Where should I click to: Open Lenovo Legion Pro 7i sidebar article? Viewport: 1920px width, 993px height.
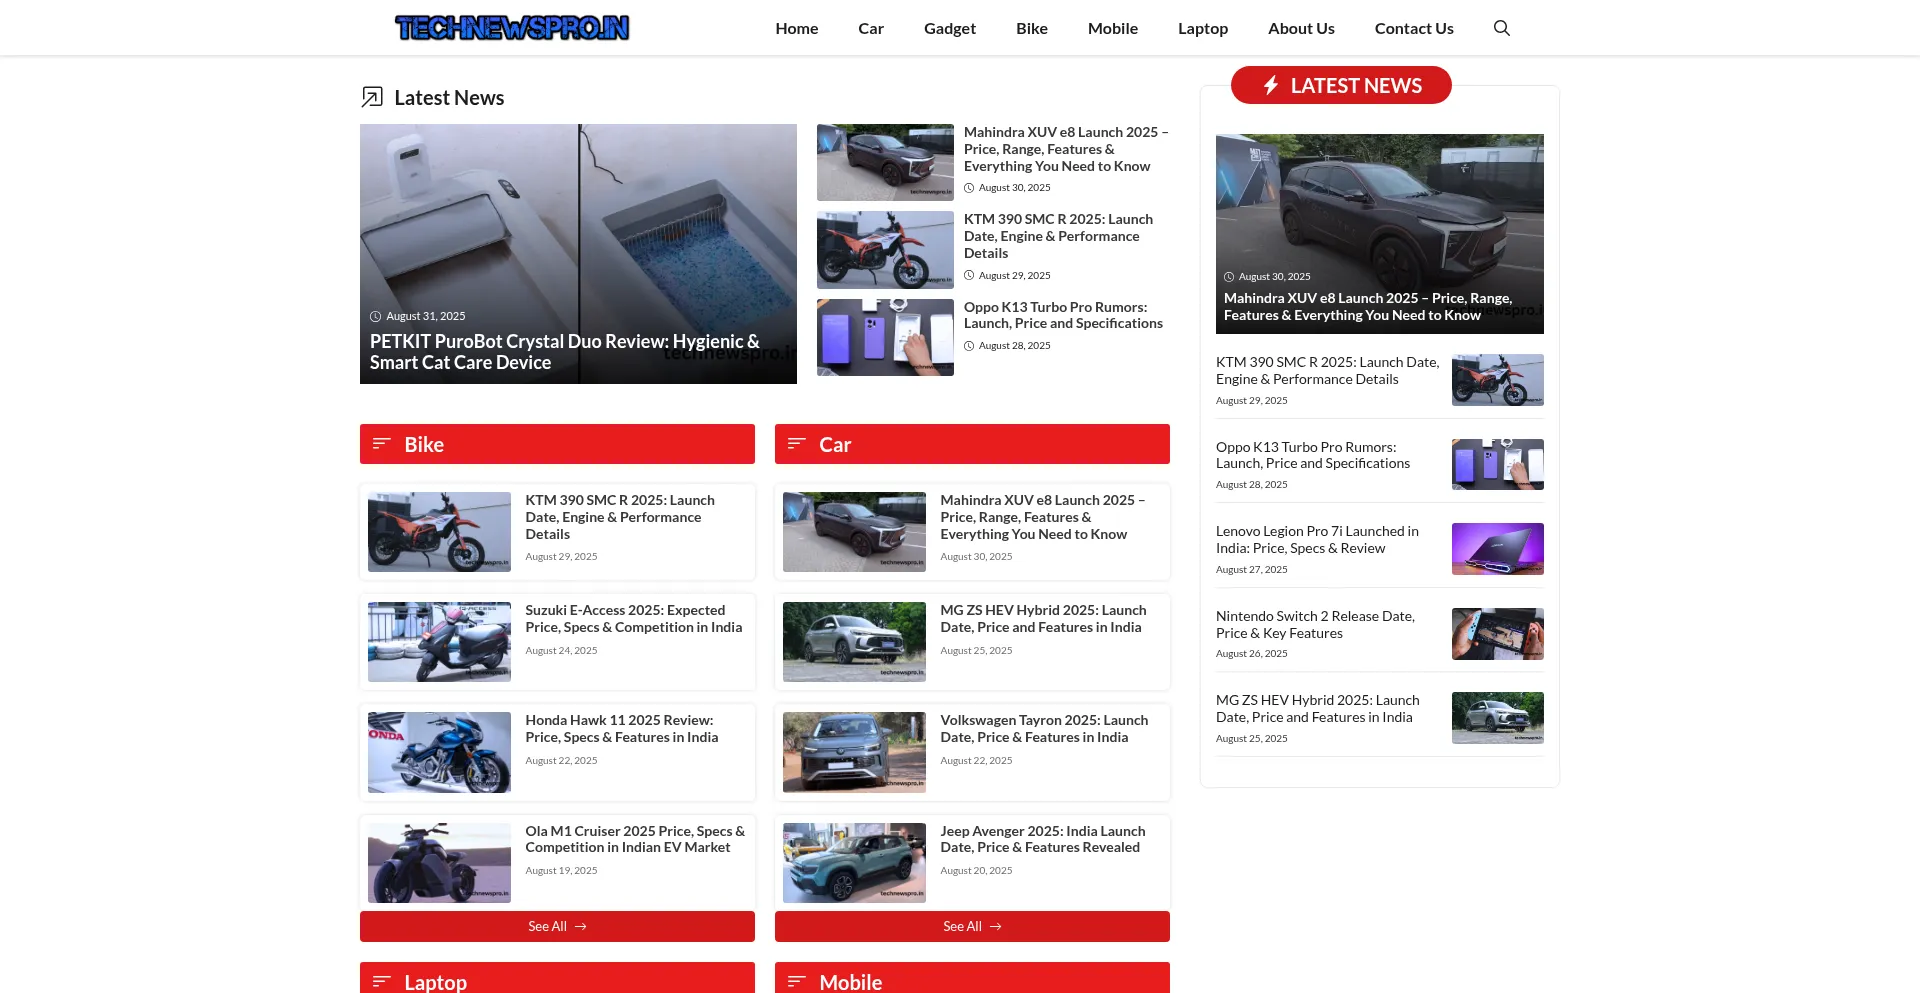1317,540
